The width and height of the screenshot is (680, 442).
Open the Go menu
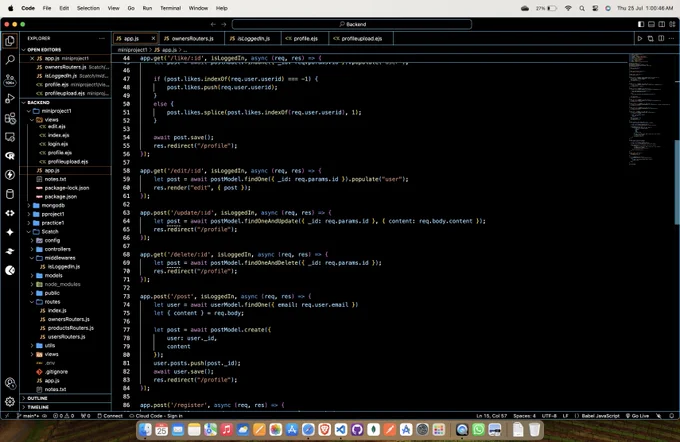click(x=131, y=8)
